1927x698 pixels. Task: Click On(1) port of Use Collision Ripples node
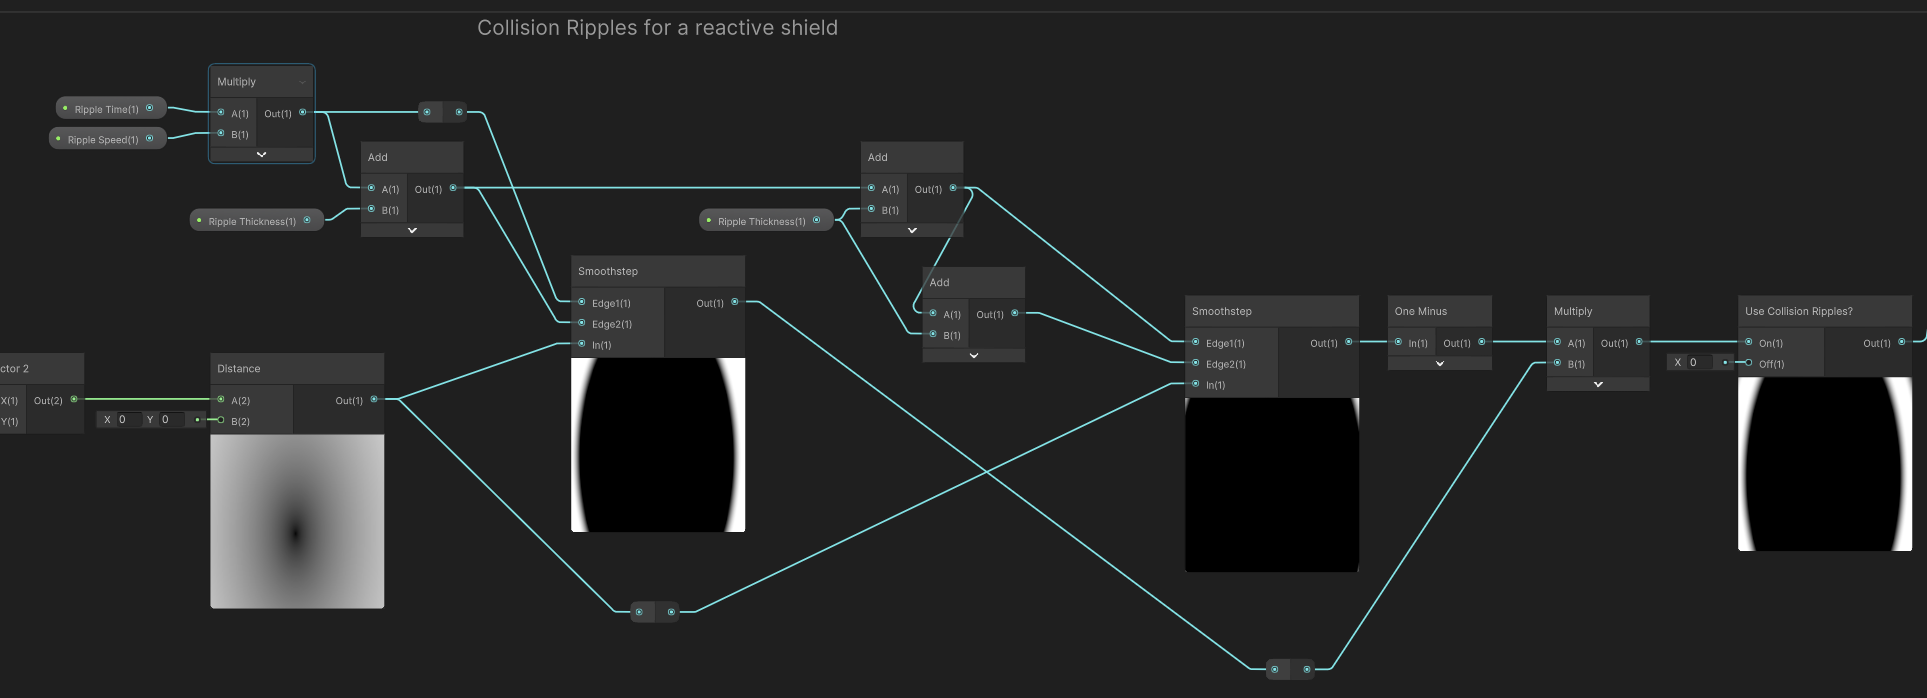pos(1748,342)
